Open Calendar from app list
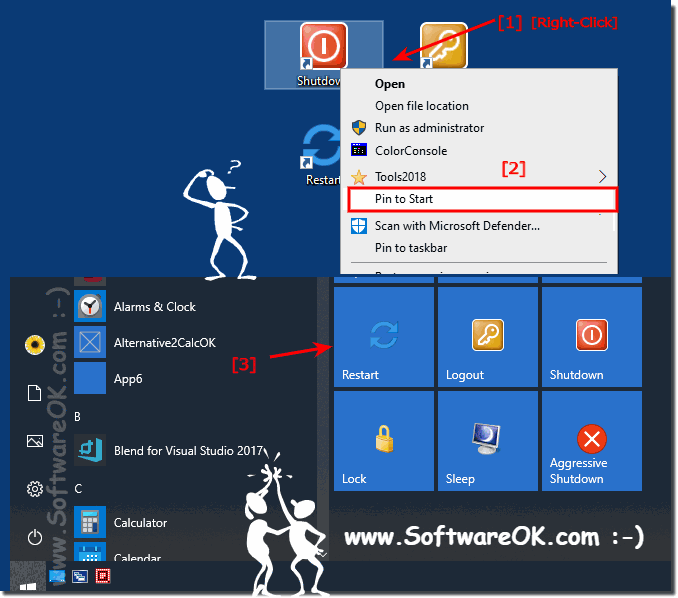678x598 pixels. (195, 552)
